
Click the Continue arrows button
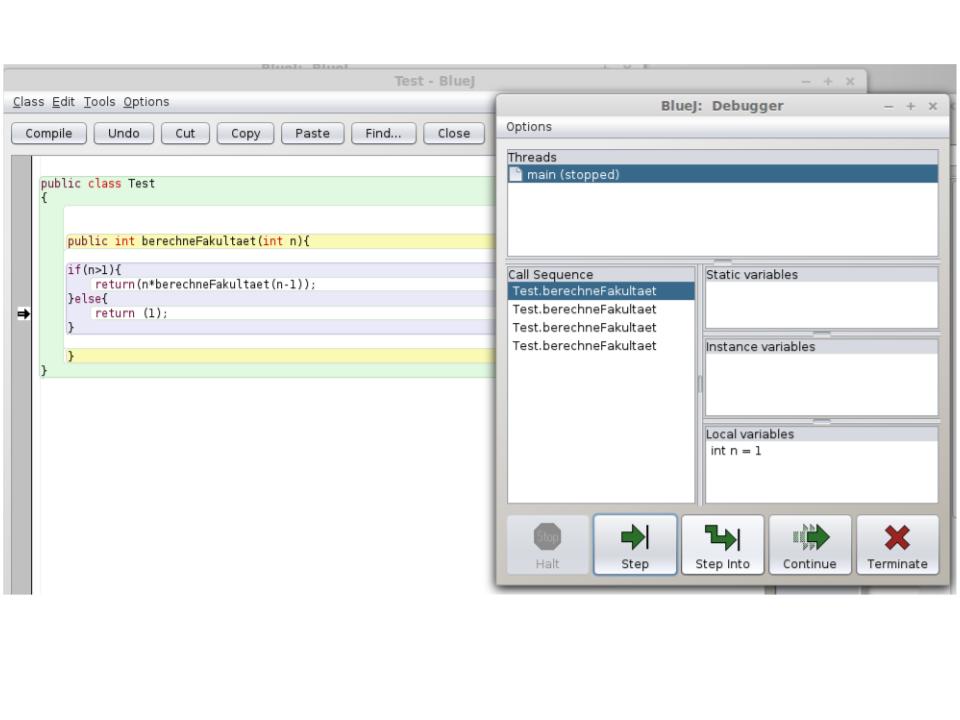(x=809, y=544)
